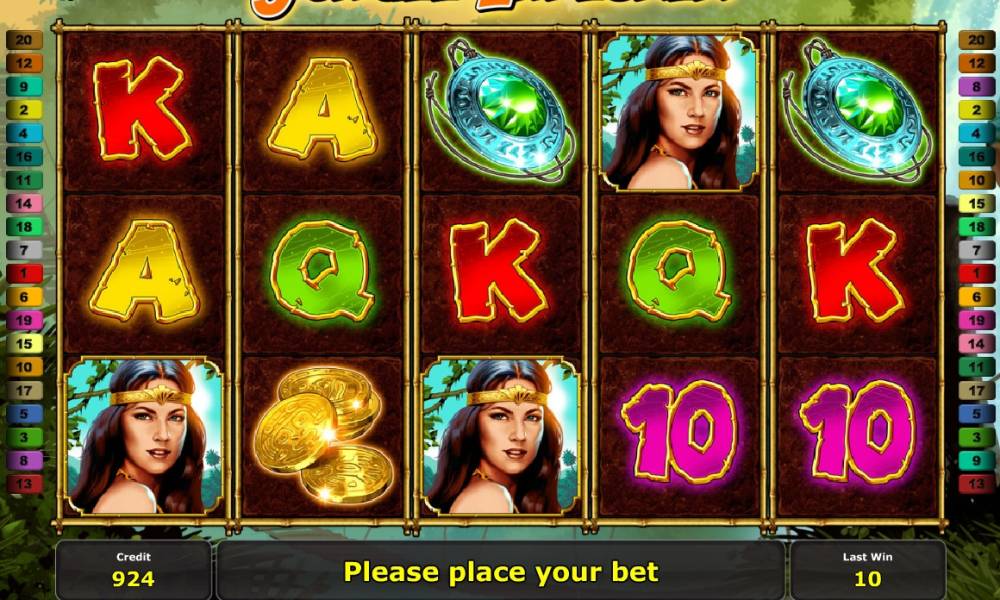The height and width of the screenshot is (600, 1000).
Task: Toggle payline 13 indicator on the right side
Action: 976,483
